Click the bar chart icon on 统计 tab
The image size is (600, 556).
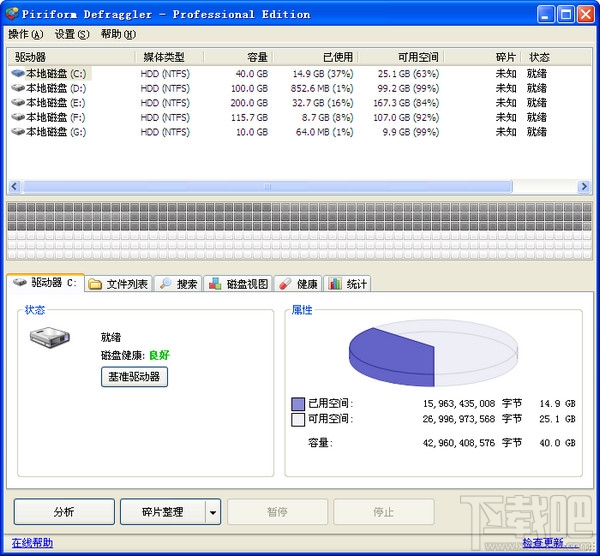click(335, 284)
